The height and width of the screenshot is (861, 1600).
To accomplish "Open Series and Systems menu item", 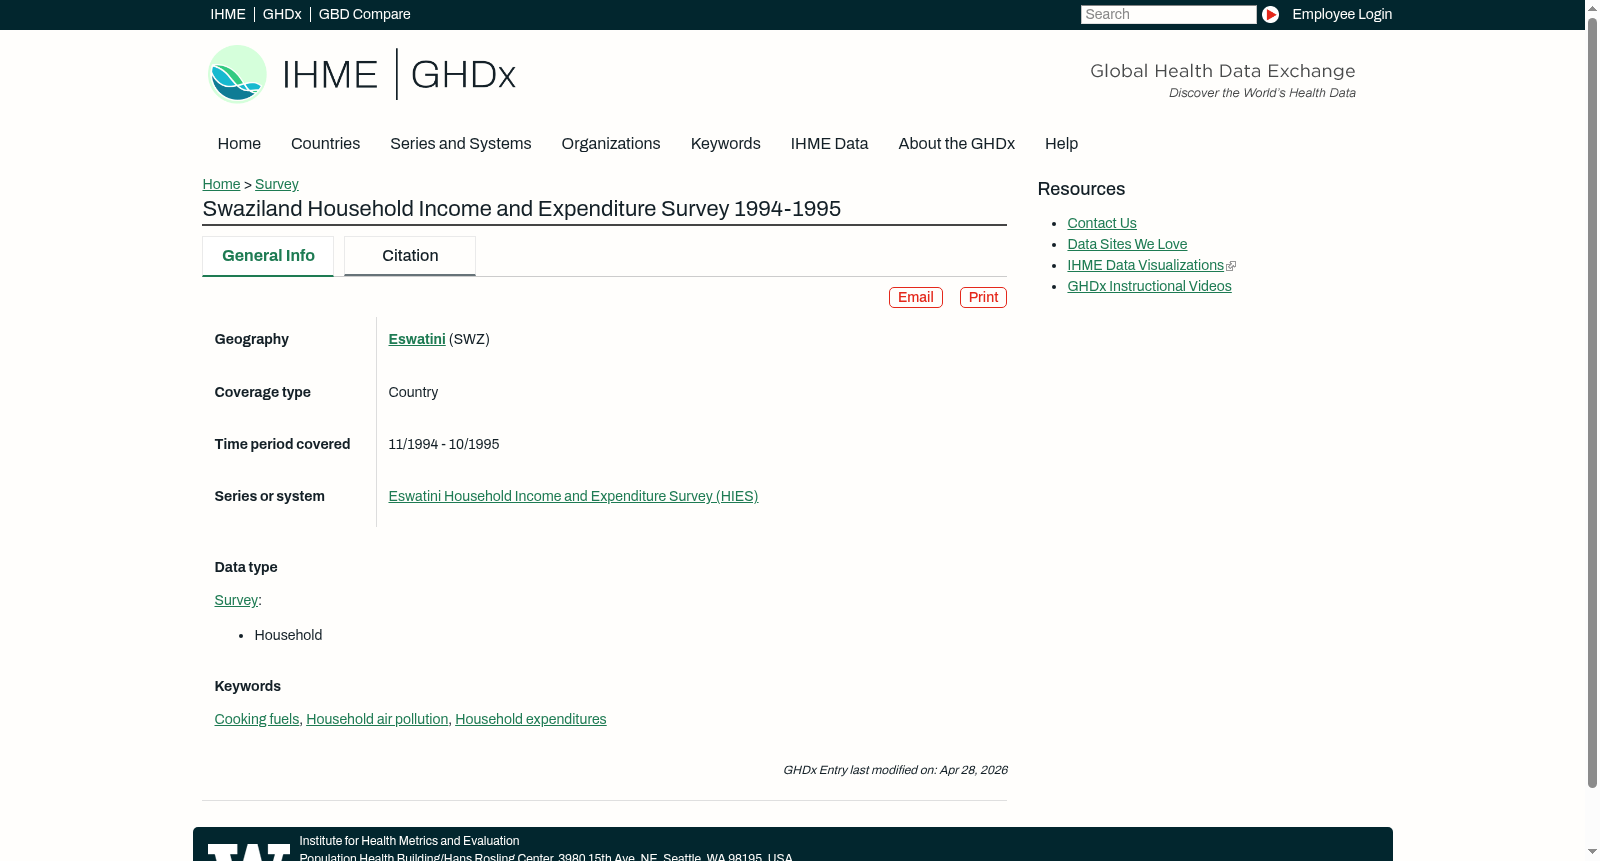I will click(x=461, y=144).
